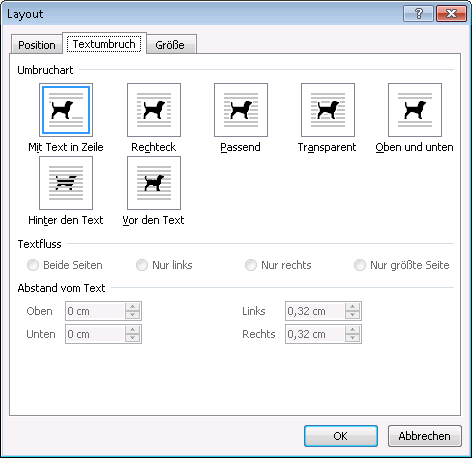The height and width of the screenshot is (458, 472).
Task: Increase the Oben distance with up arrow
Action: tap(133, 307)
